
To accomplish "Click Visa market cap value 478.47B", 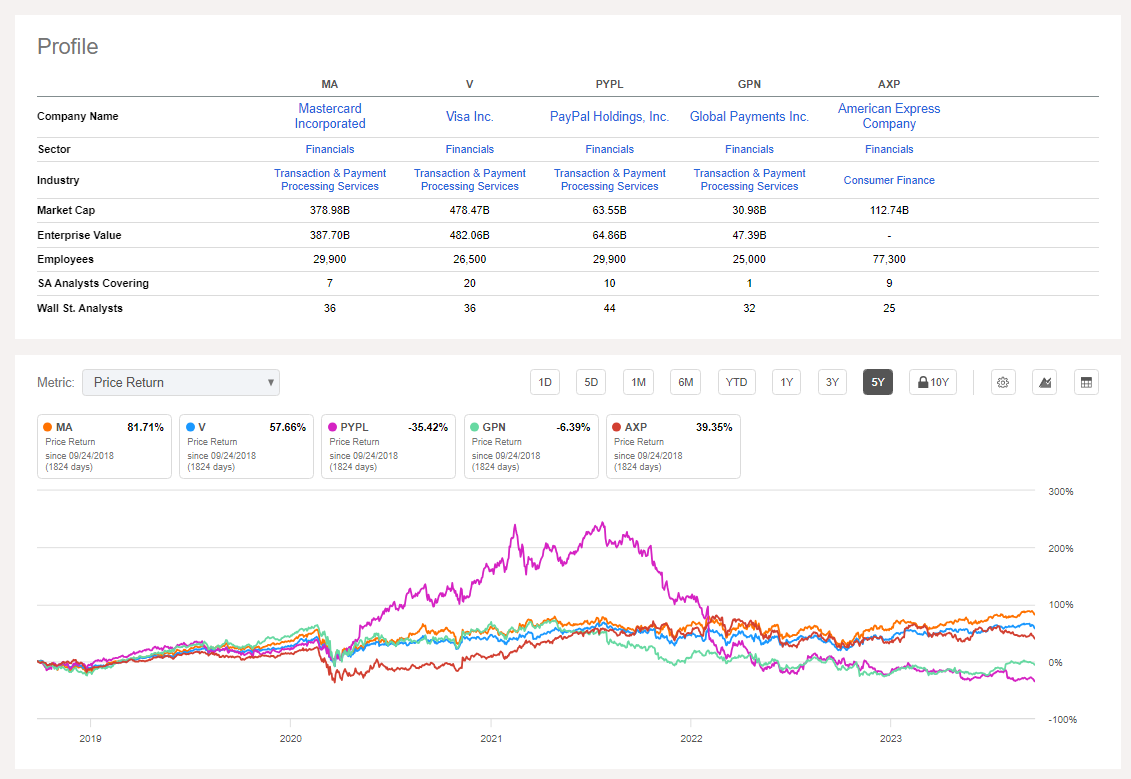I will [x=470, y=211].
